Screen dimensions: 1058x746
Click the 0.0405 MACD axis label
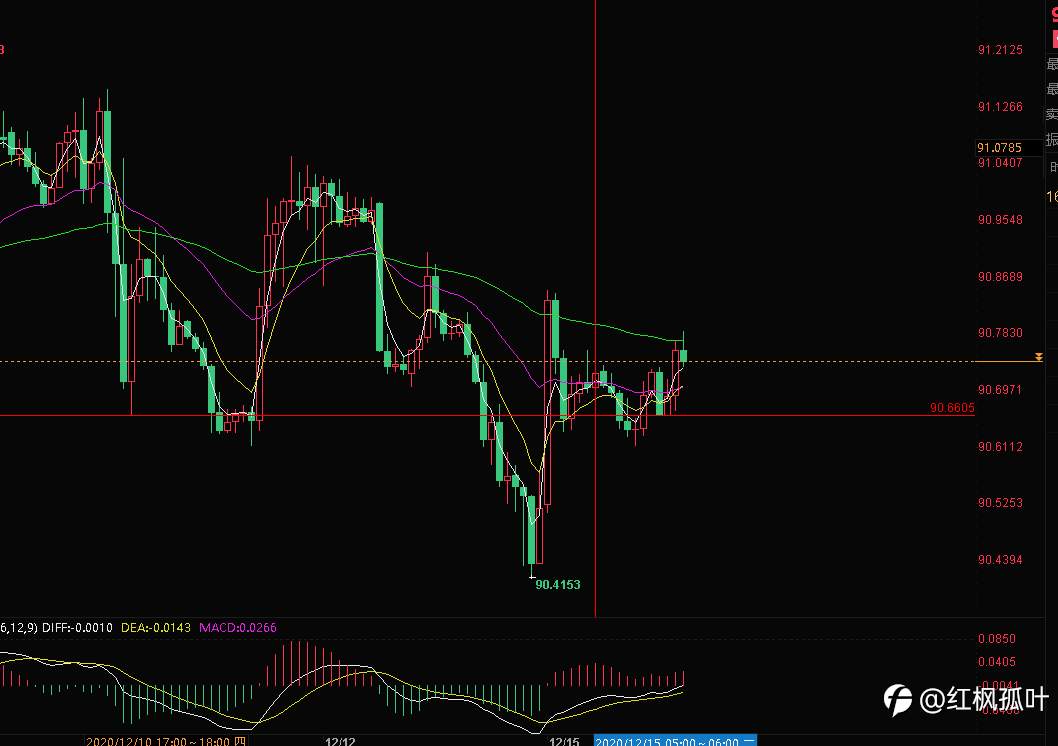(997, 662)
